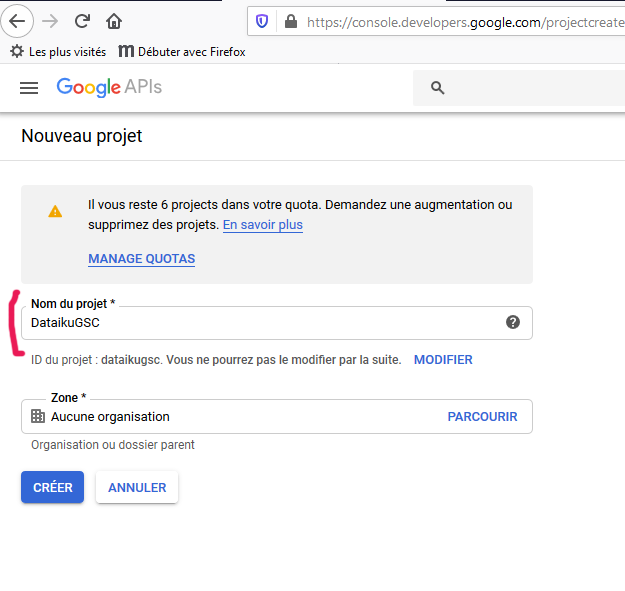Click the browser forward arrow
Image resolution: width=625 pixels, height=591 pixels.
click(x=50, y=21)
